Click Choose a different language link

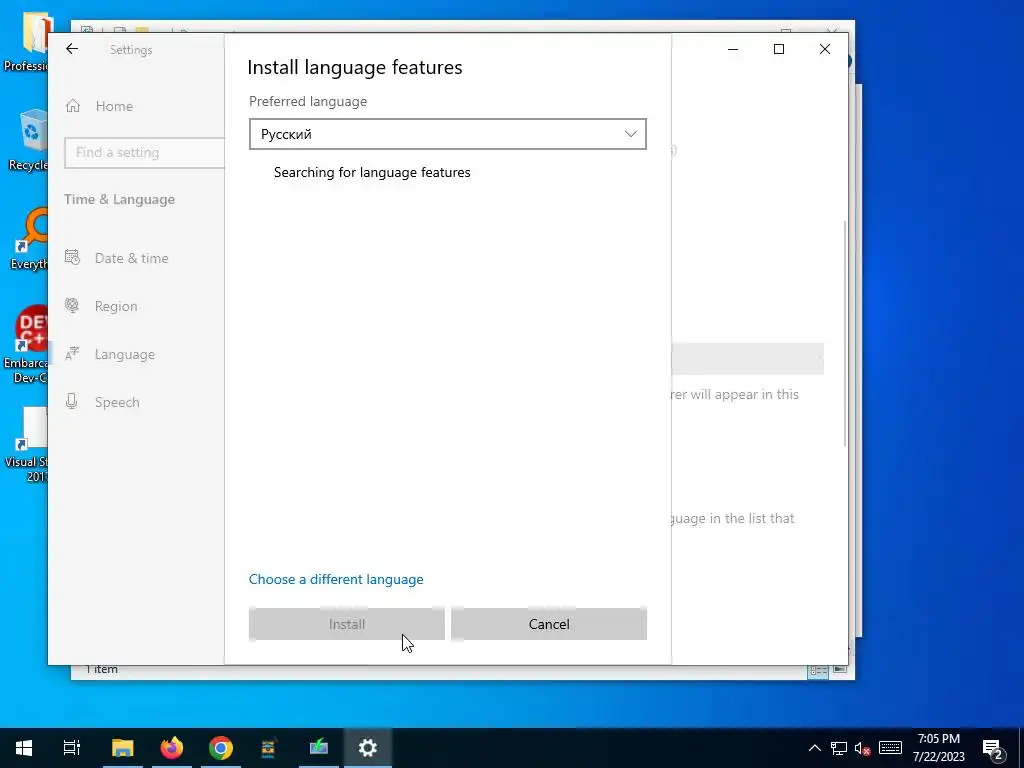click(x=336, y=579)
